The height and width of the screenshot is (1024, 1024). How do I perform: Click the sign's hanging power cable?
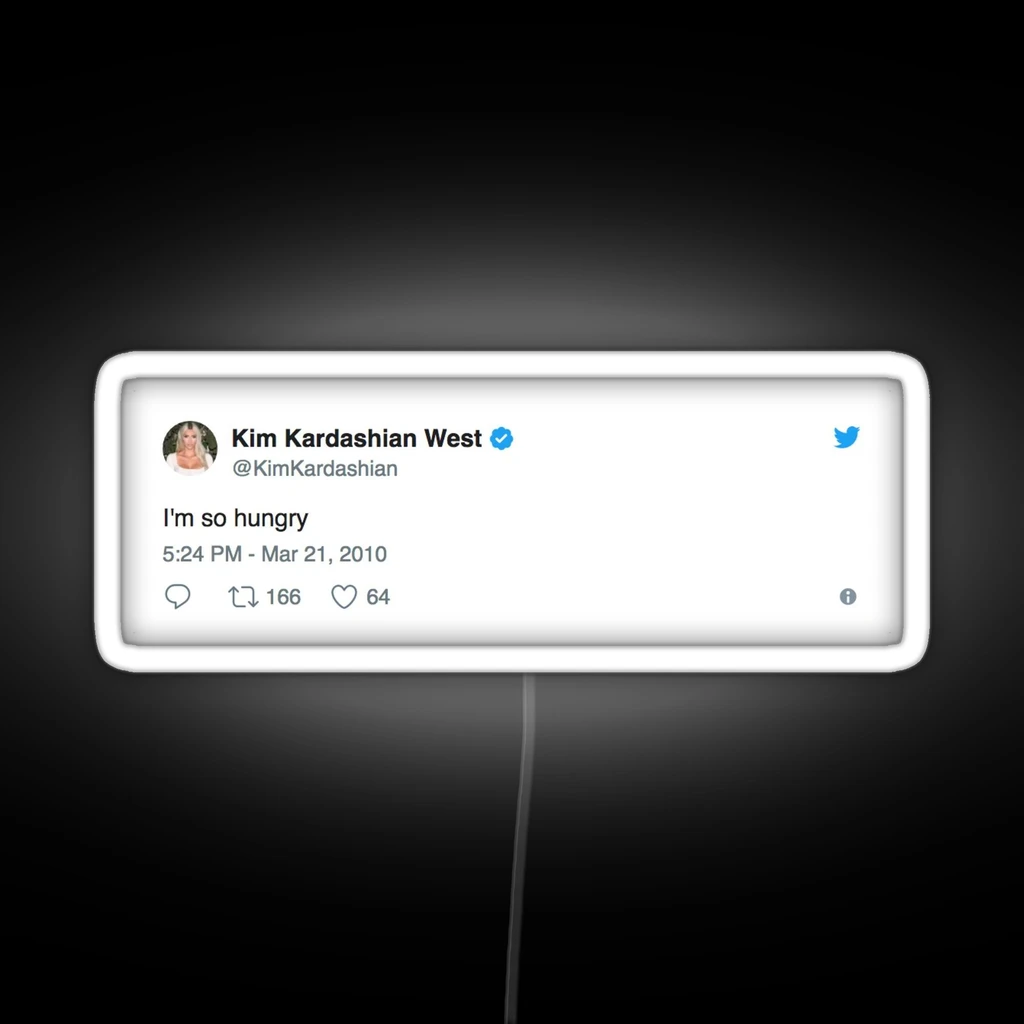pos(521,849)
